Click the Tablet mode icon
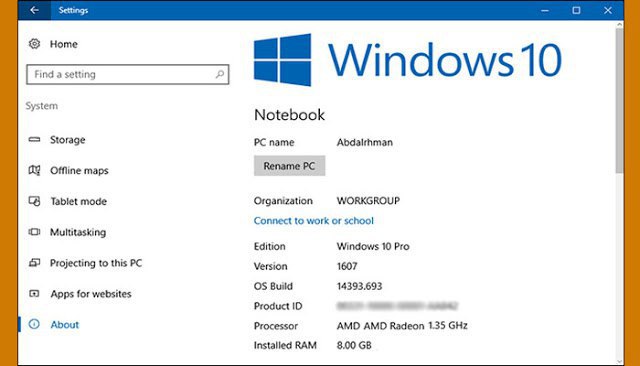Image resolution: width=640 pixels, height=366 pixels. pyautogui.click(x=34, y=201)
